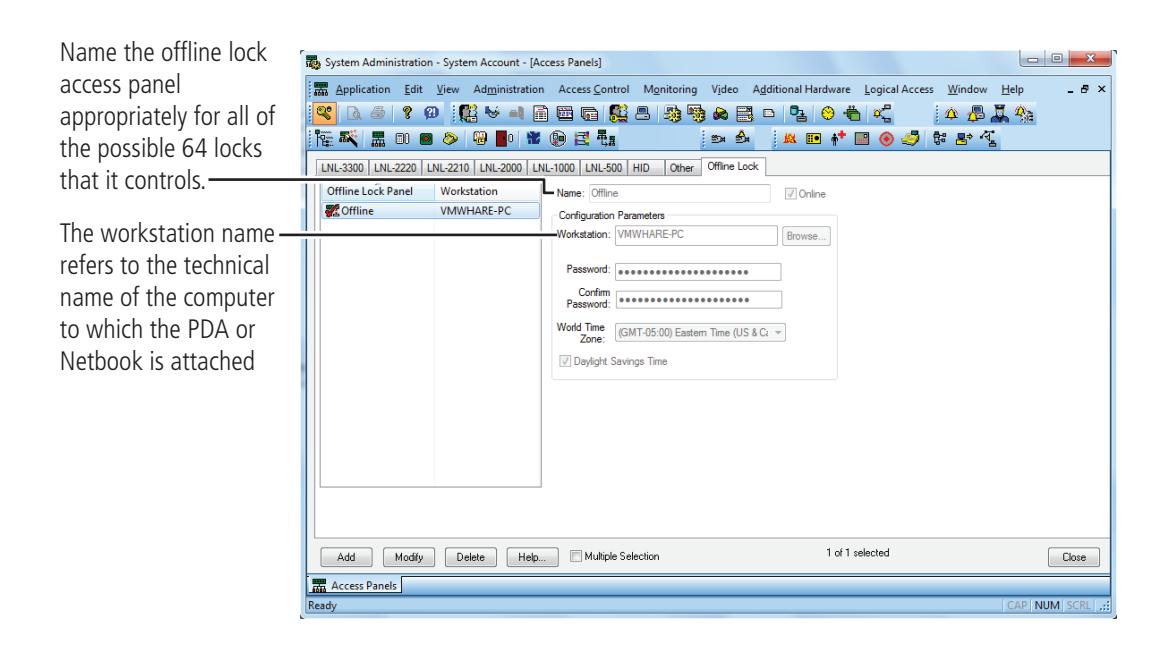Click the Workstation column header
The image size is (1170, 645).
(x=487, y=192)
